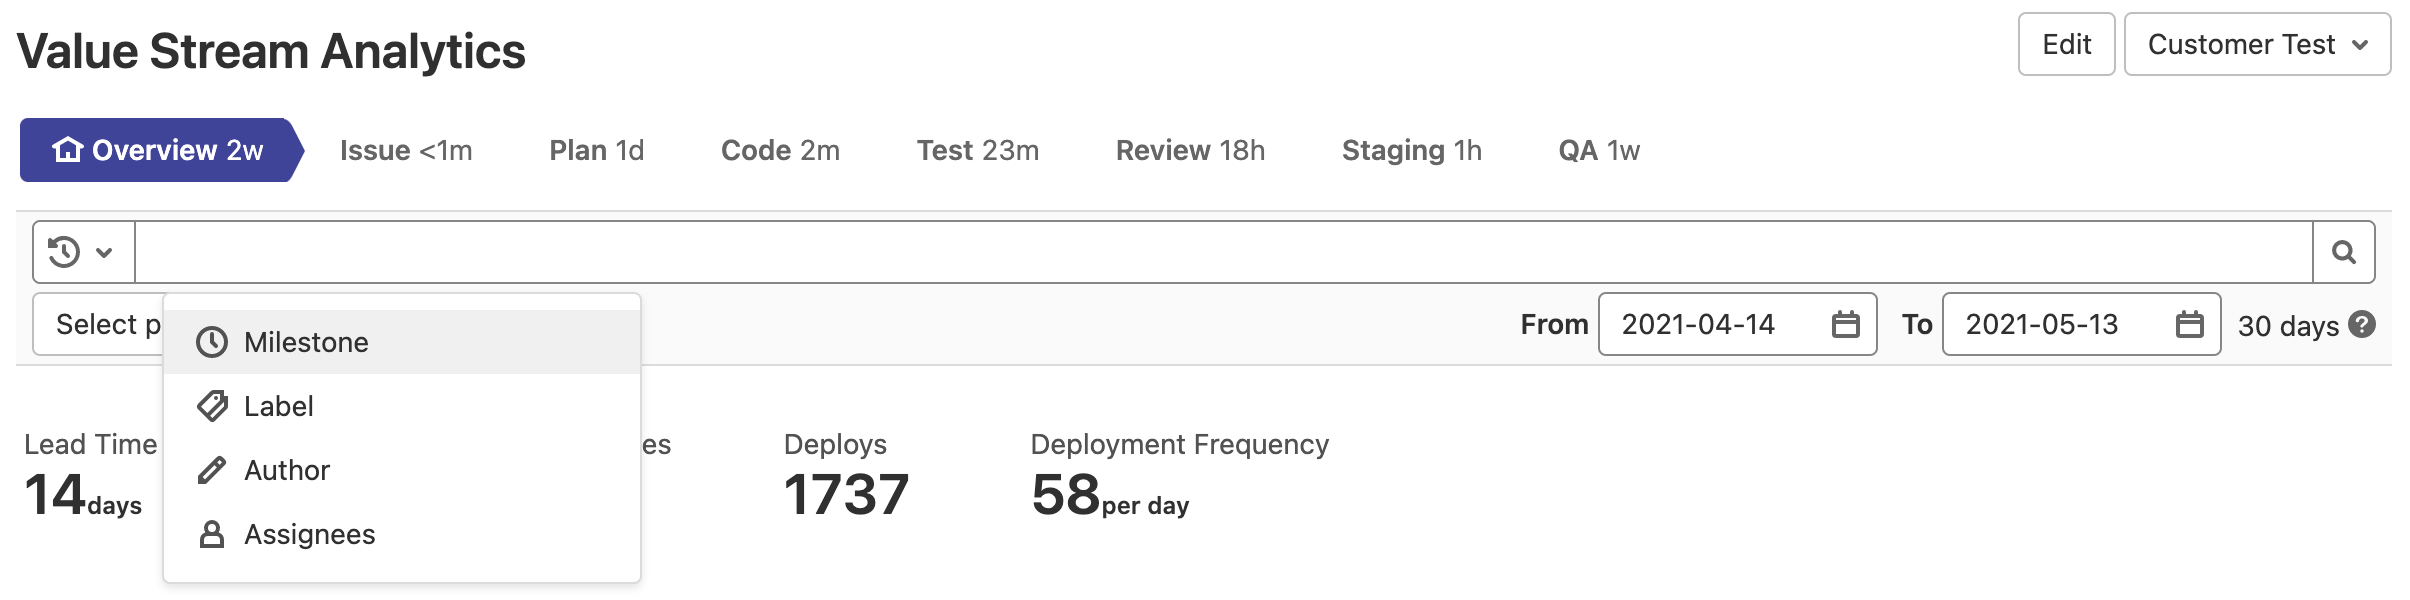Click the Label tag icon in the filter menu
Screen dimensions: 2410x600
coord(211,405)
